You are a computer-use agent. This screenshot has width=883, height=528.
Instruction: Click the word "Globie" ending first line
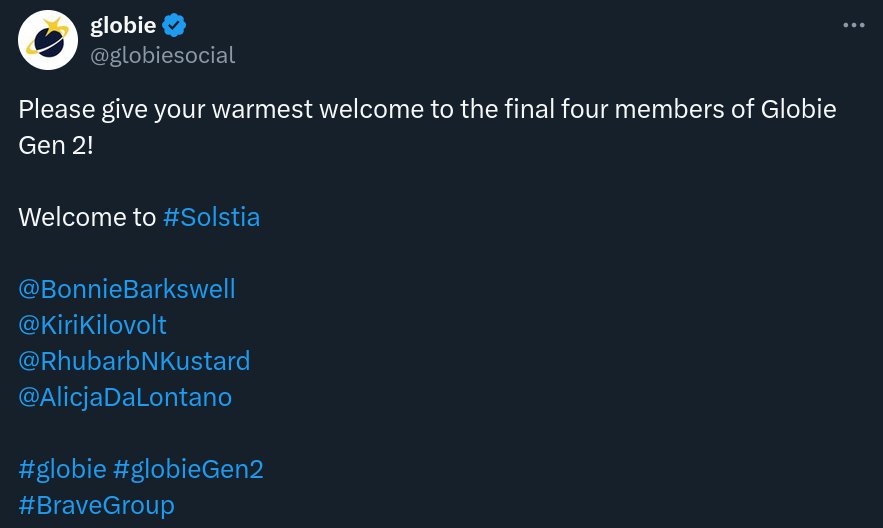pos(798,109)
